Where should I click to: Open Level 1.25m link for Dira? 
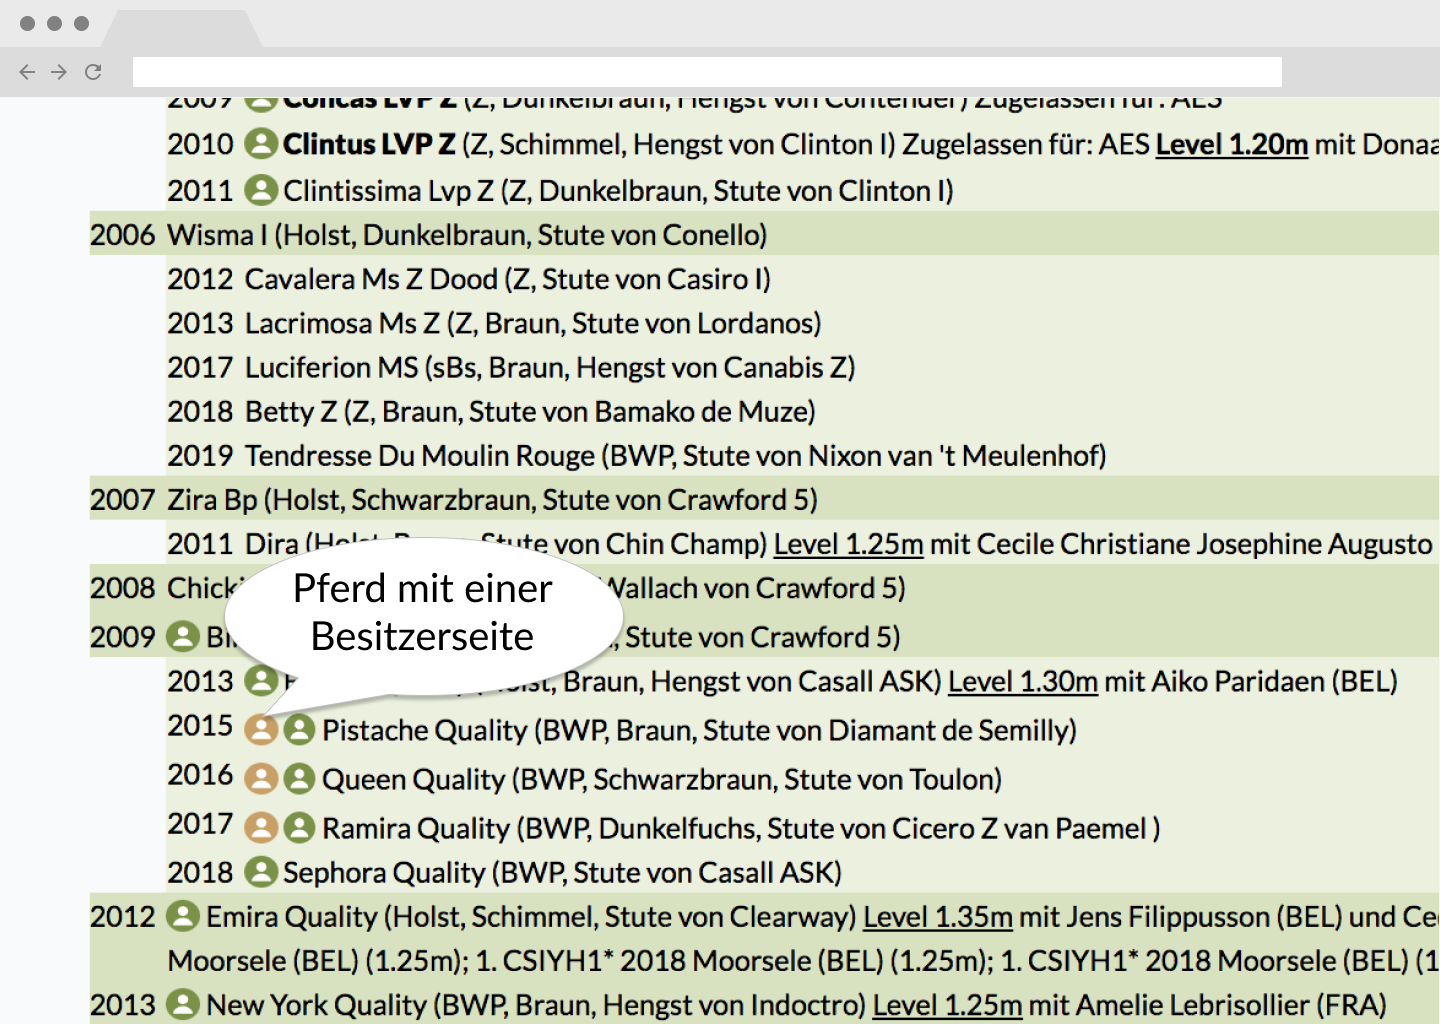coord(848,544)
